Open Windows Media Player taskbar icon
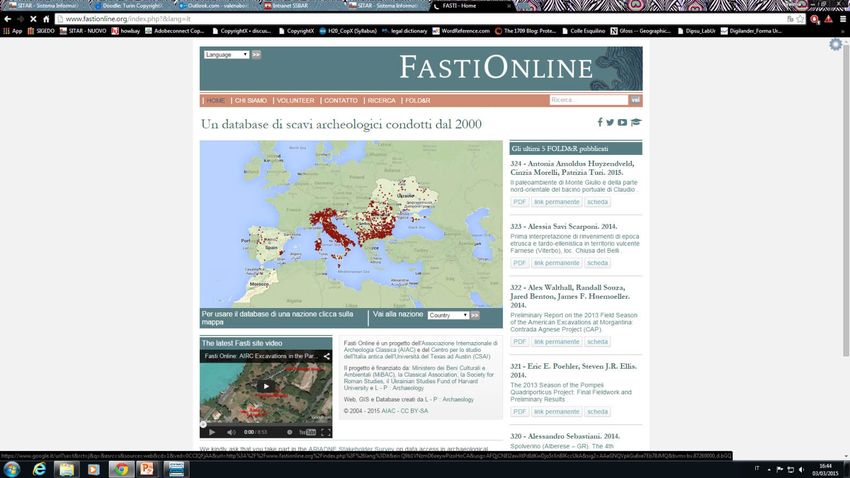The height and width of the screenshot is (478, 850). tap(93, 469)
